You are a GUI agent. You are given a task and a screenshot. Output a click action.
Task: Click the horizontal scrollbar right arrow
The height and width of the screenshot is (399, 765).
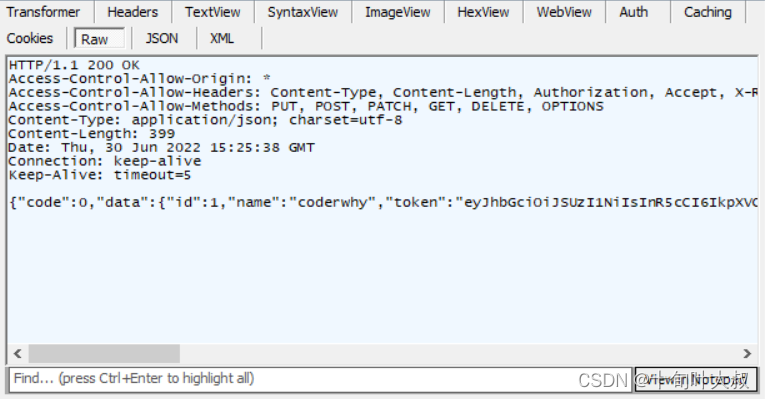tap(747, 354)
